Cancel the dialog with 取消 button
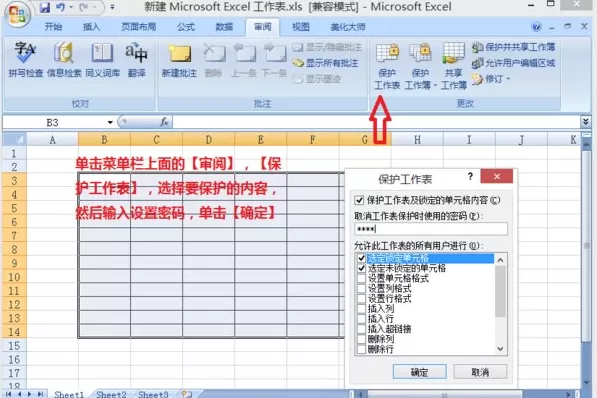597x398 pixels. click(x=480, y=372)
